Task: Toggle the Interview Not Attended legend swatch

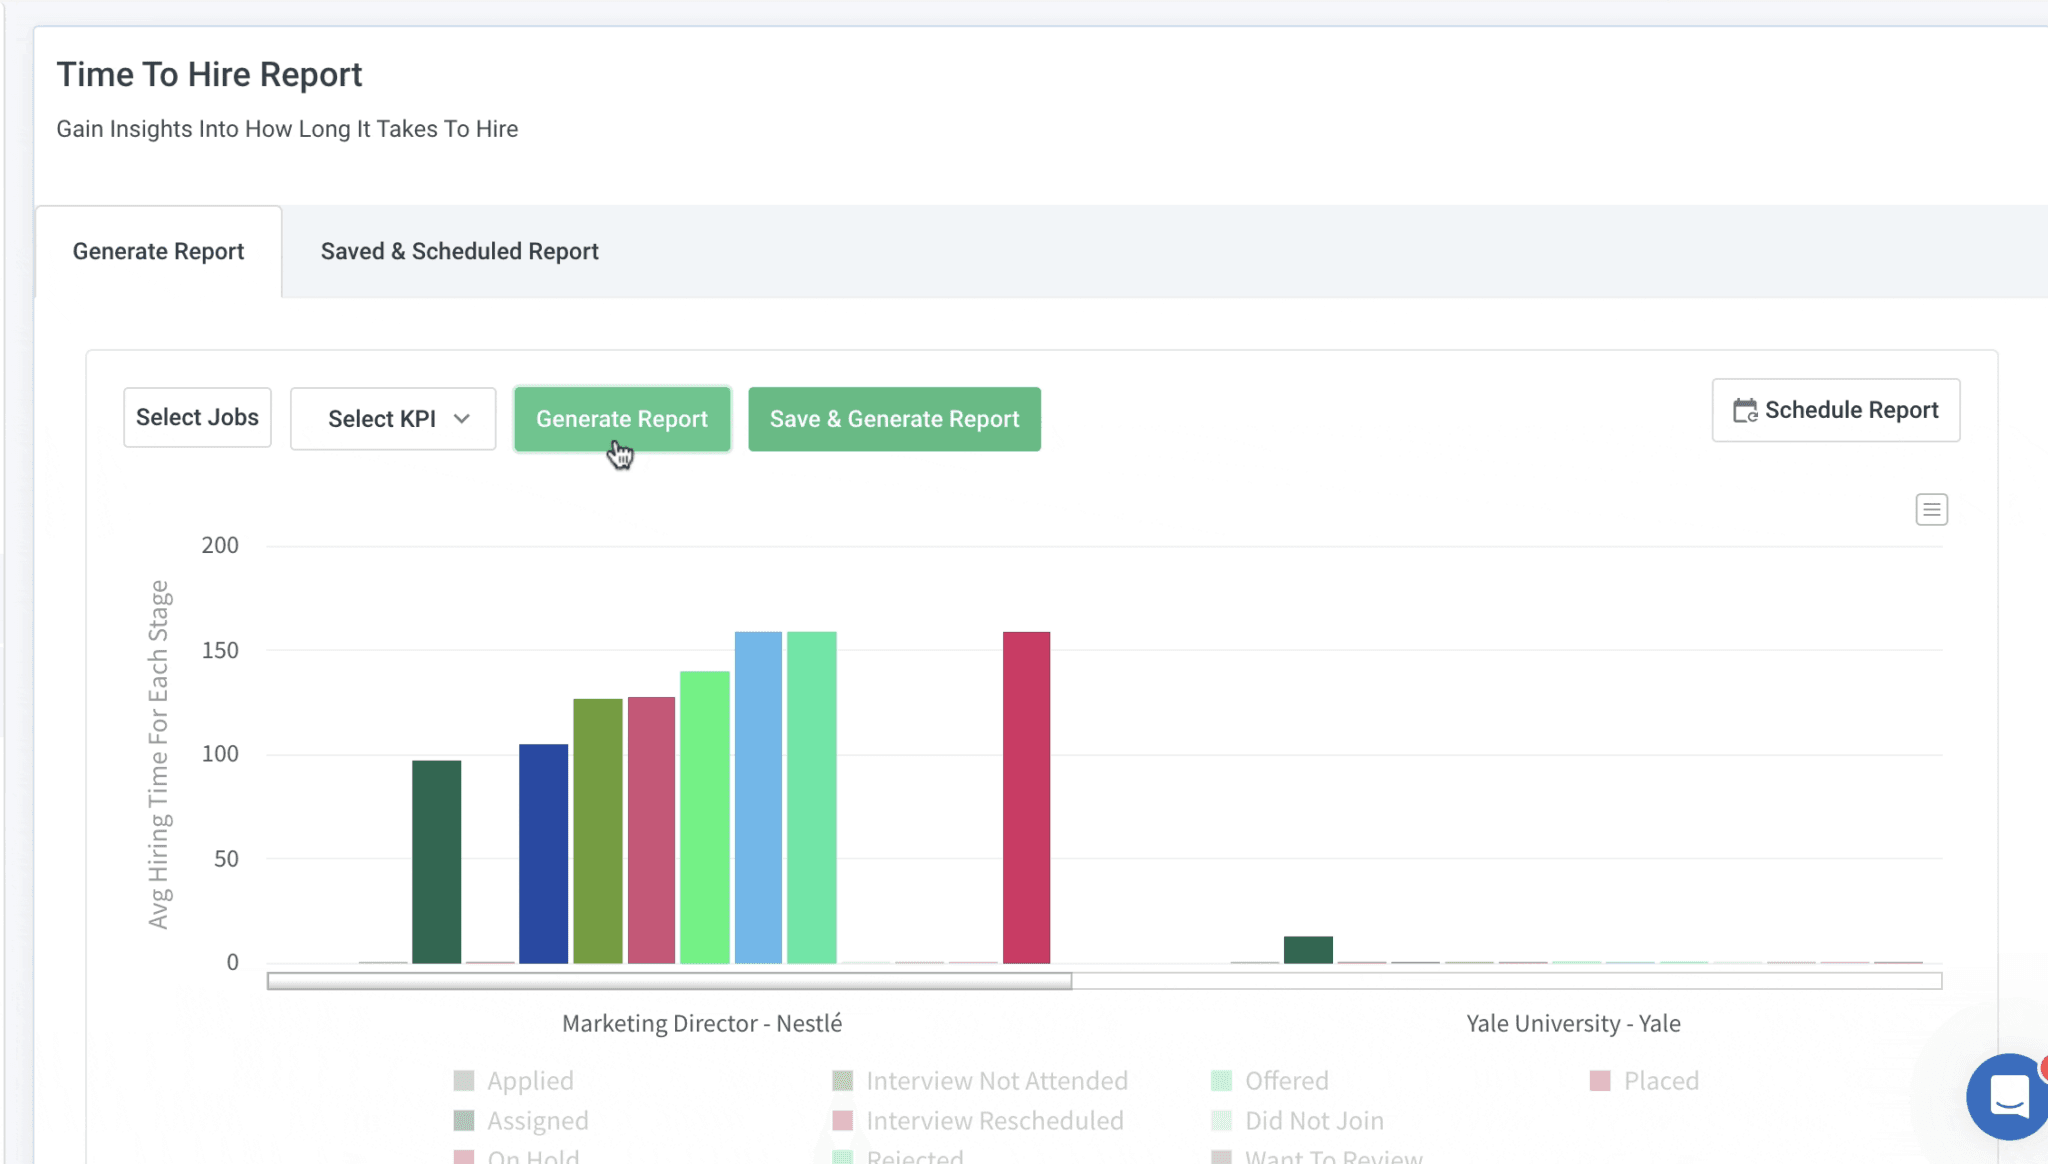Action: pos(843,1081)
